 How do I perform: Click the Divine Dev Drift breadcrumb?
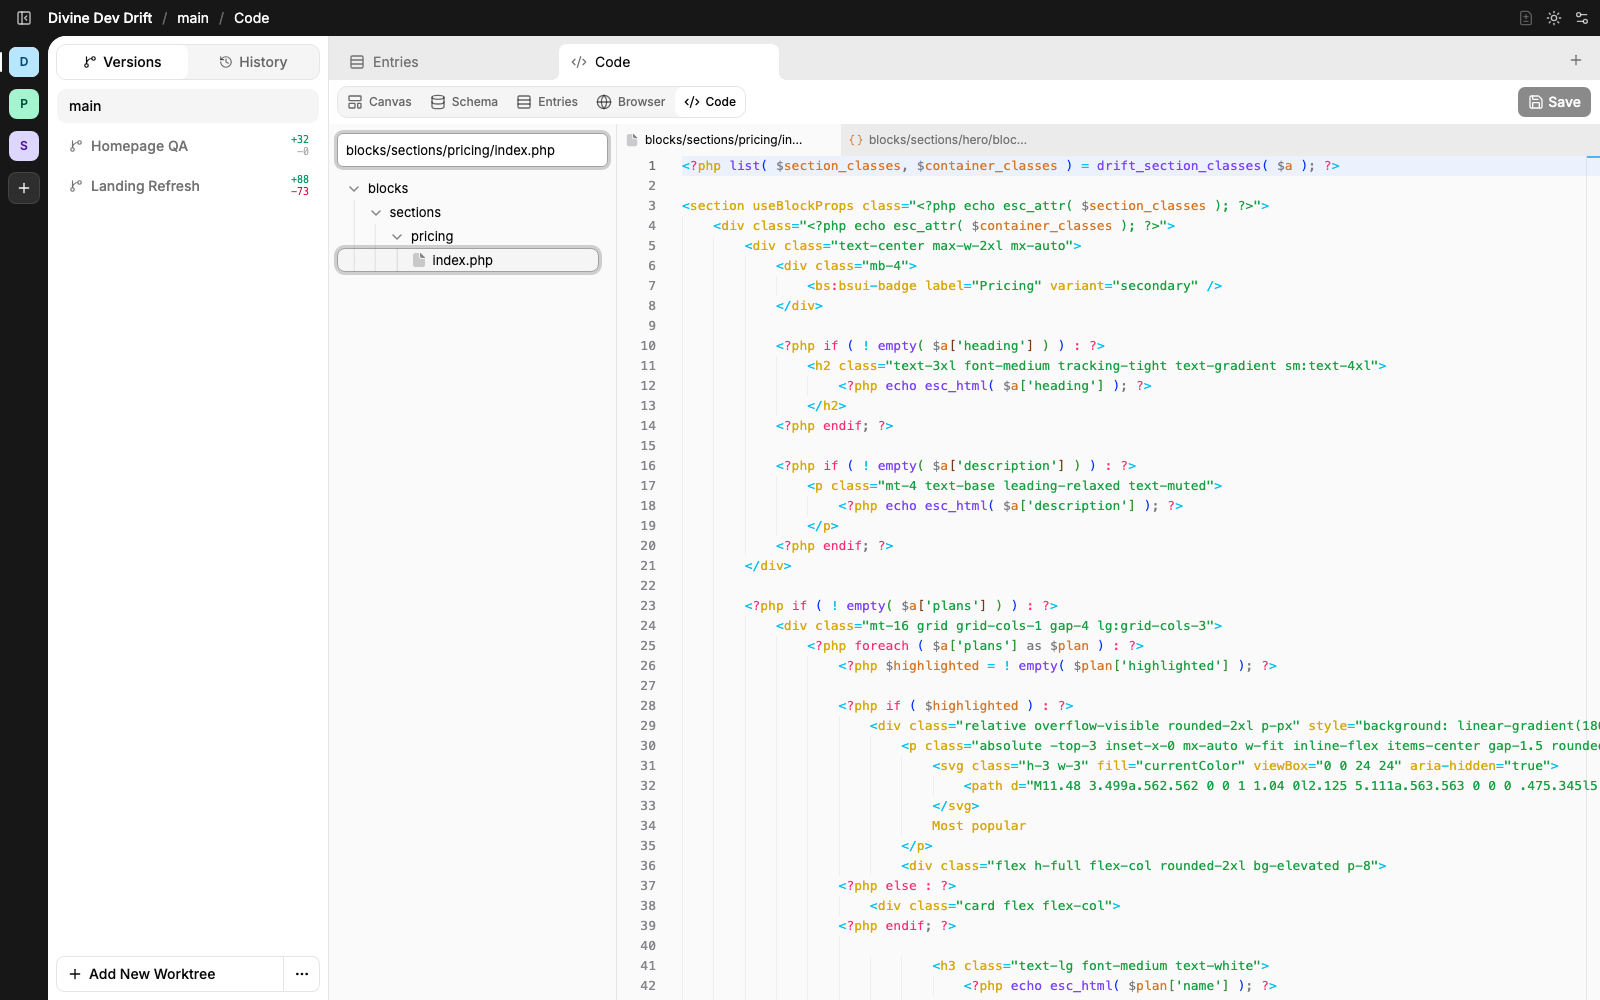100,18
